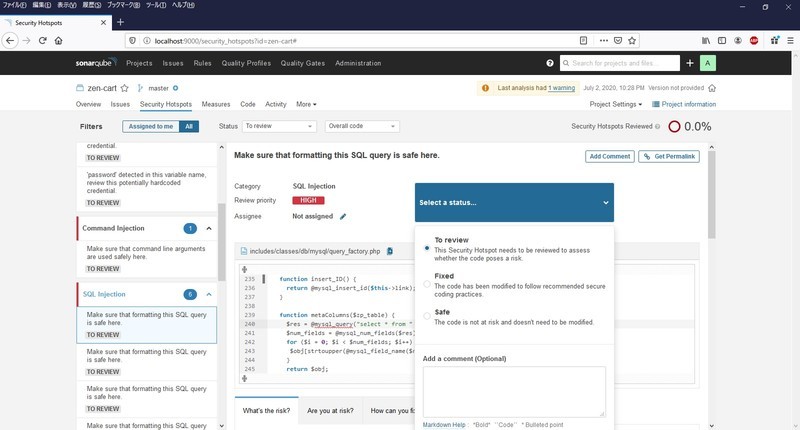This screenshot has height=430, width=800.
Task: Click the HIGH review priority badge
Action: coord(308,200)
